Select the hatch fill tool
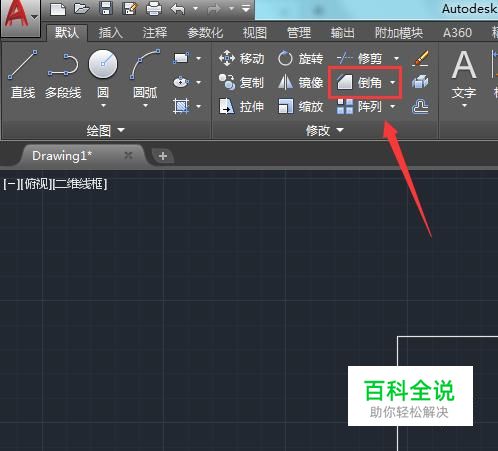Image resolution: width=498 pixels, height=451 pixels. click(x=181, y=106)
